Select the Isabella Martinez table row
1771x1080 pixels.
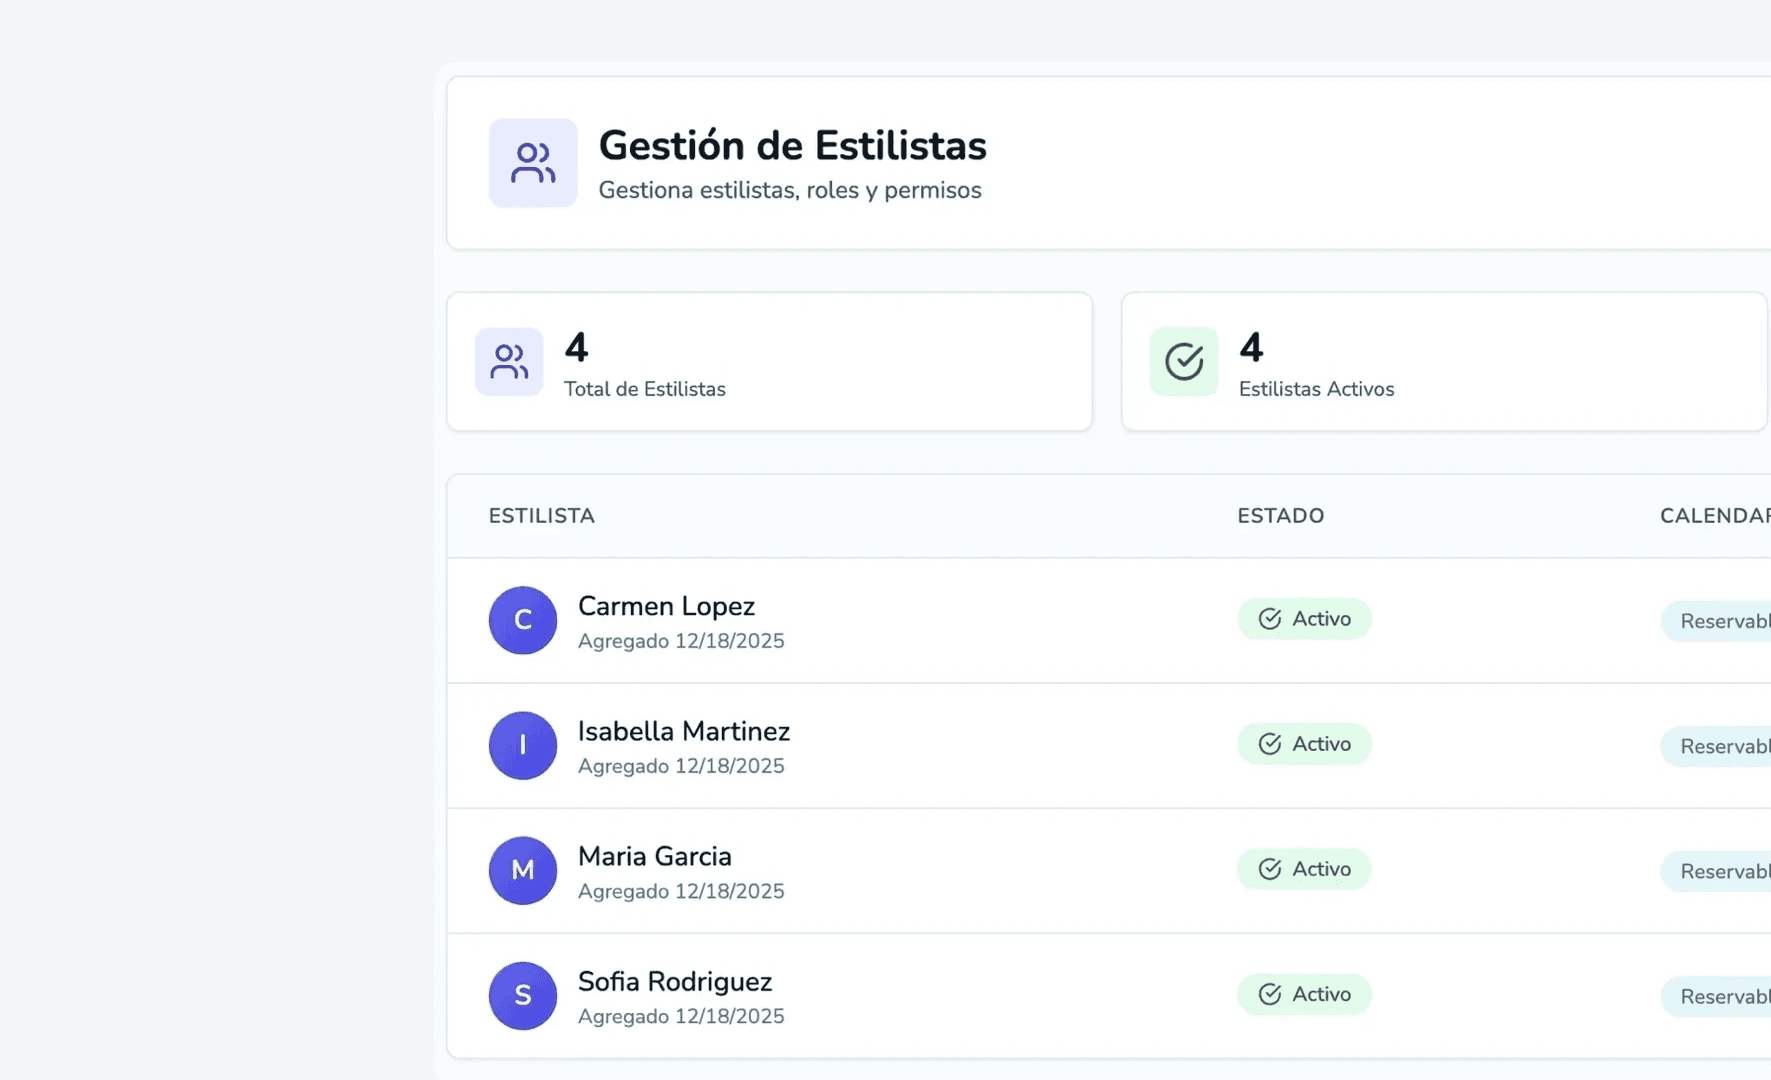[x=950, y=745]
